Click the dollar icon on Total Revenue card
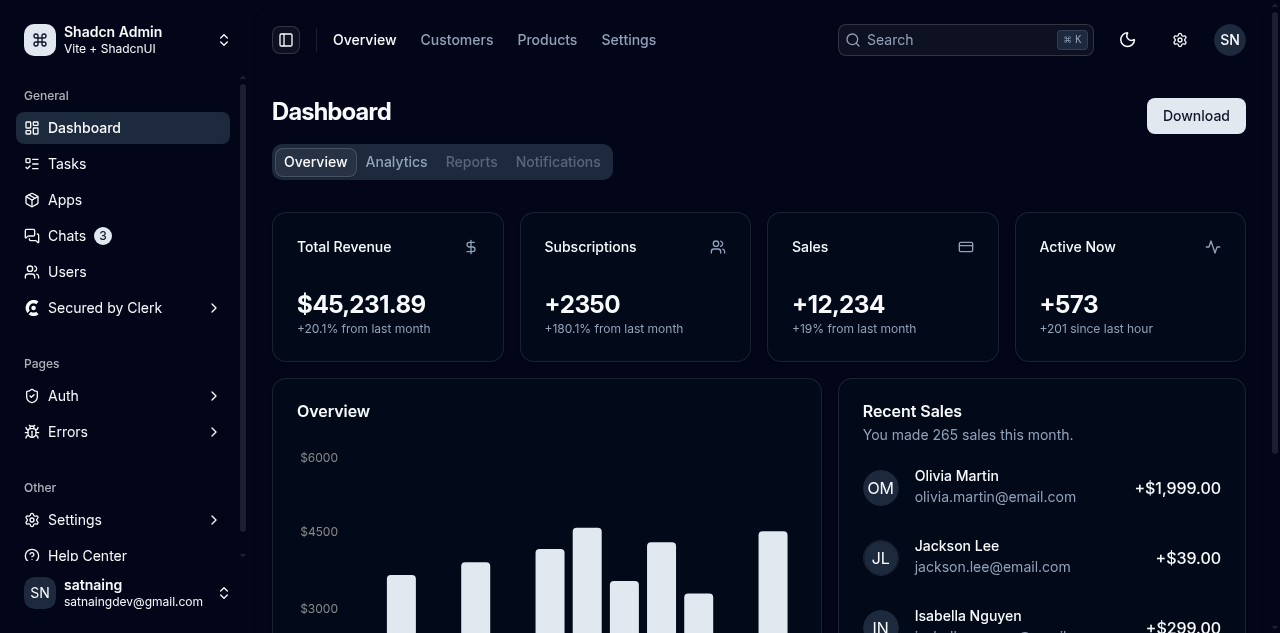Image resolution: width=1280 pixels, height=633 pixels. [471, 247]
